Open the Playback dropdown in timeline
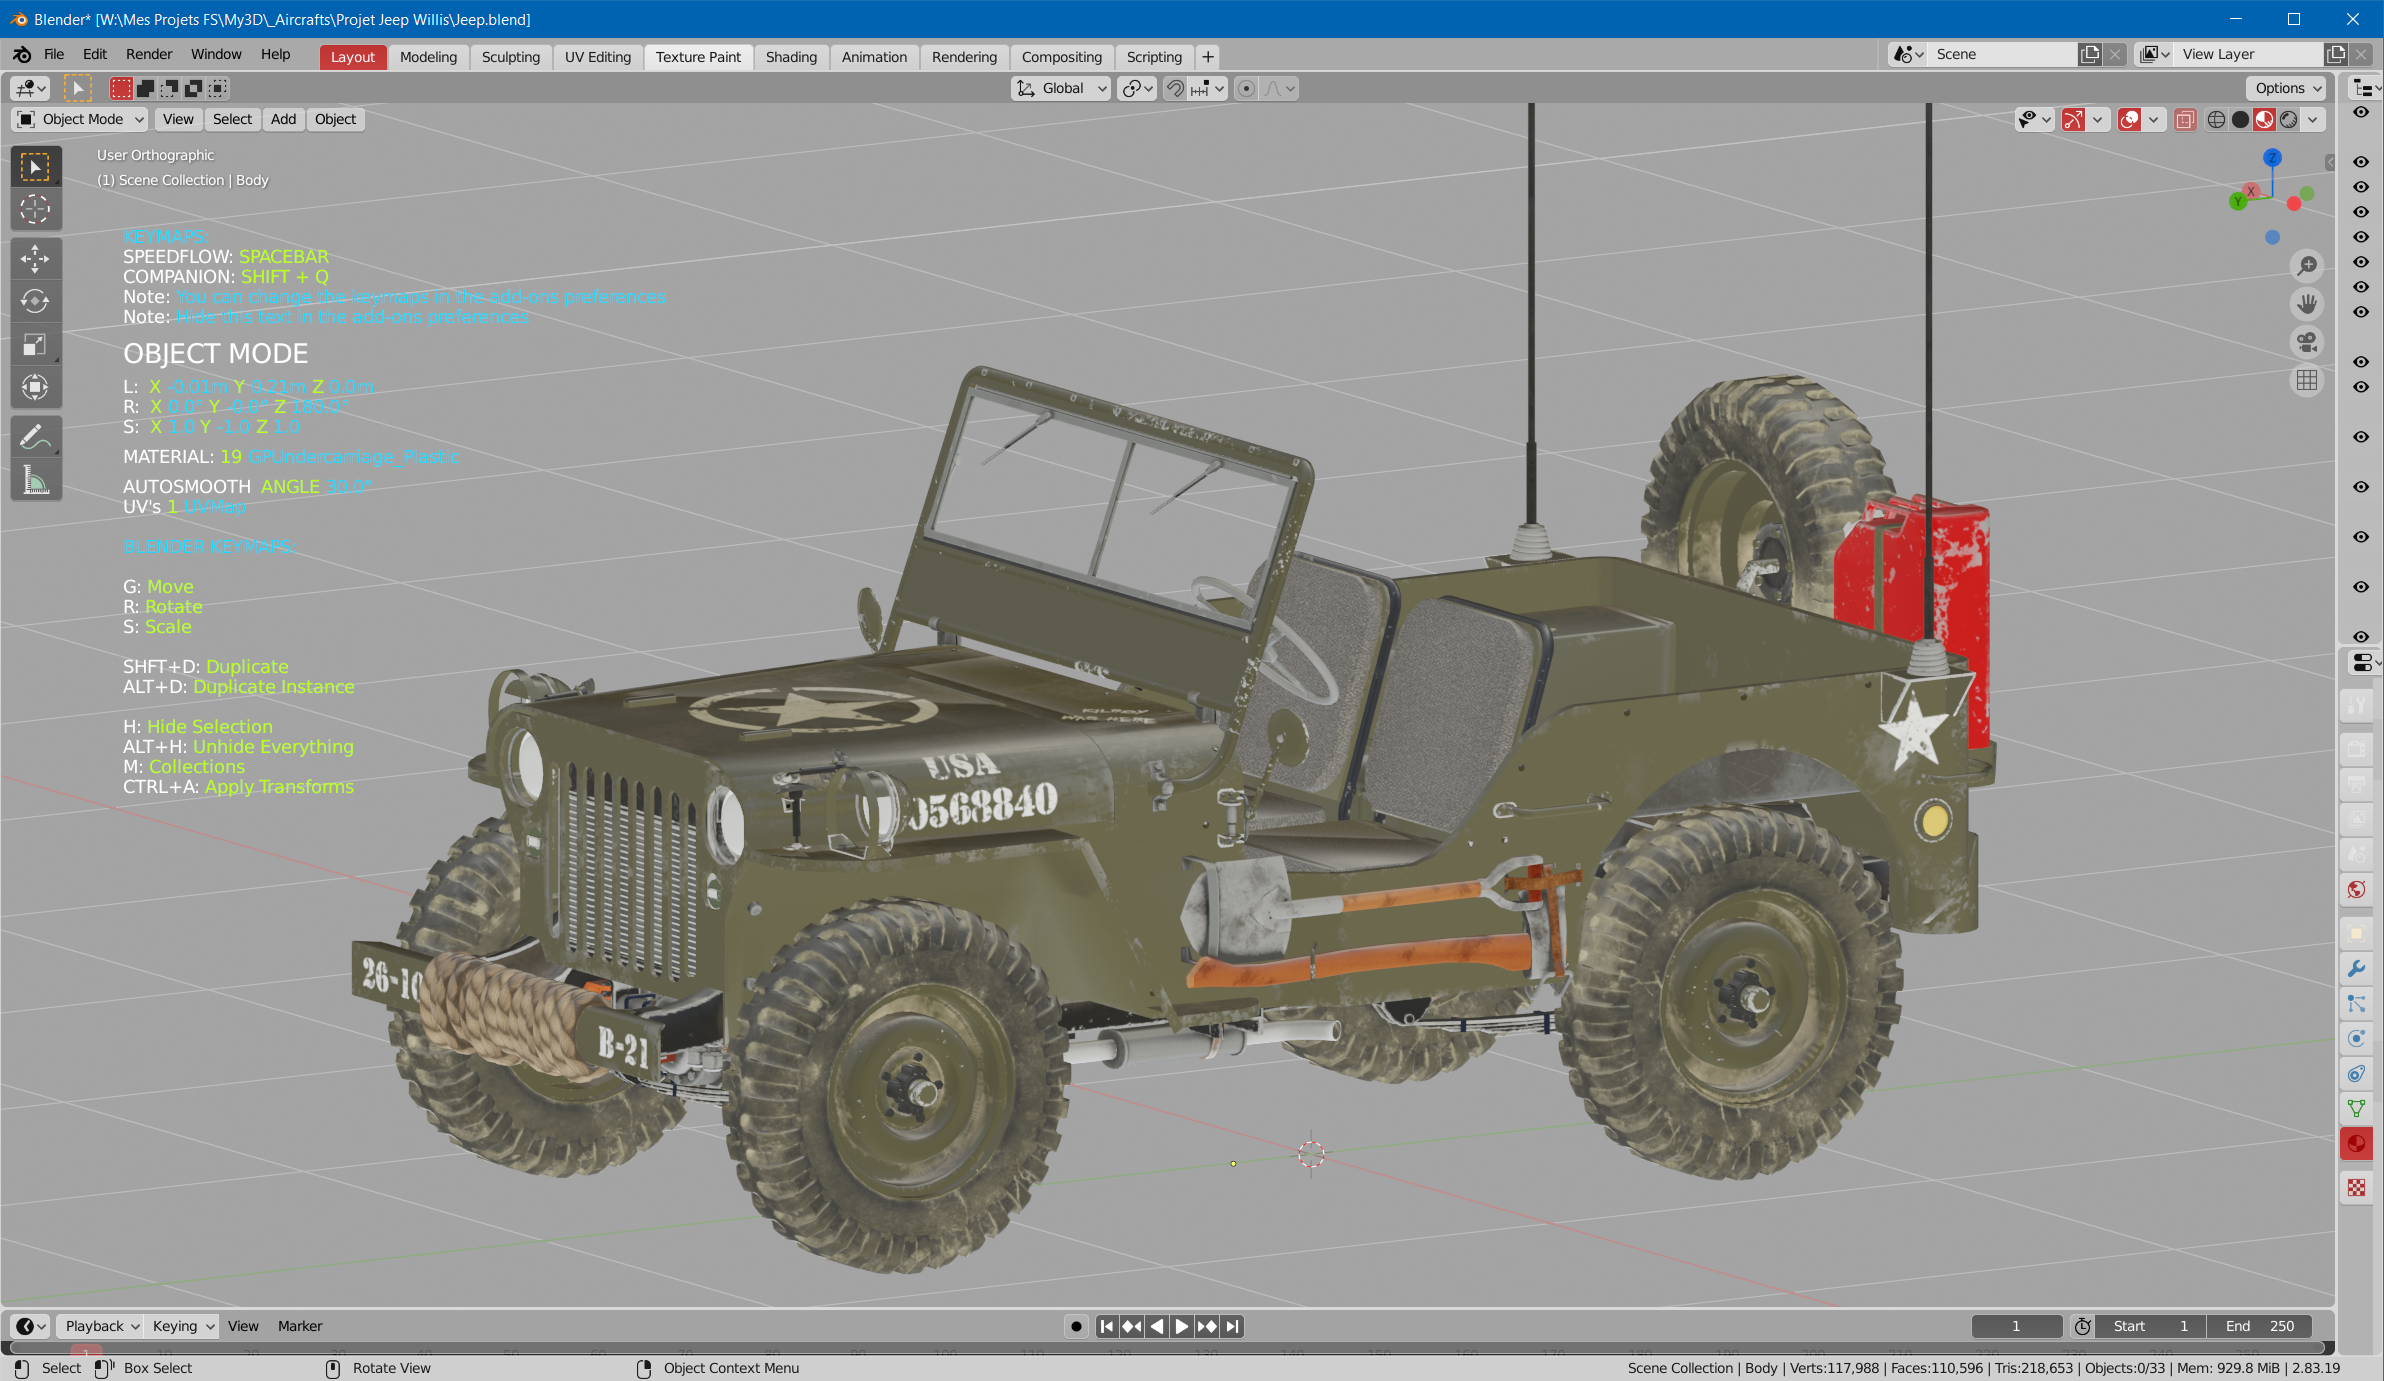Screen dimensions: 2384x1381 [x=99, y=1326]
